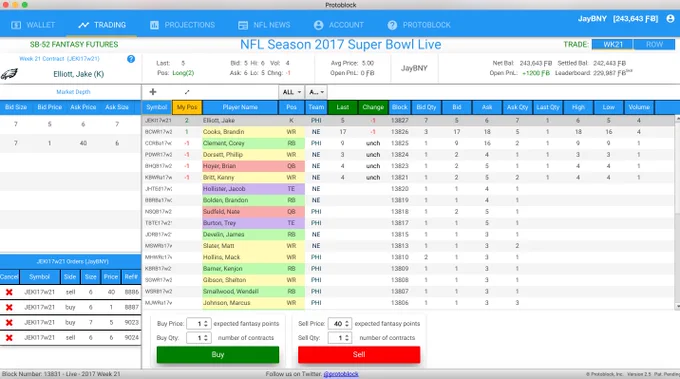The height and width of the screenshot is (379, 680).
Task: Select the Barner, Kenjon row
Action: (x=408, y=269)
